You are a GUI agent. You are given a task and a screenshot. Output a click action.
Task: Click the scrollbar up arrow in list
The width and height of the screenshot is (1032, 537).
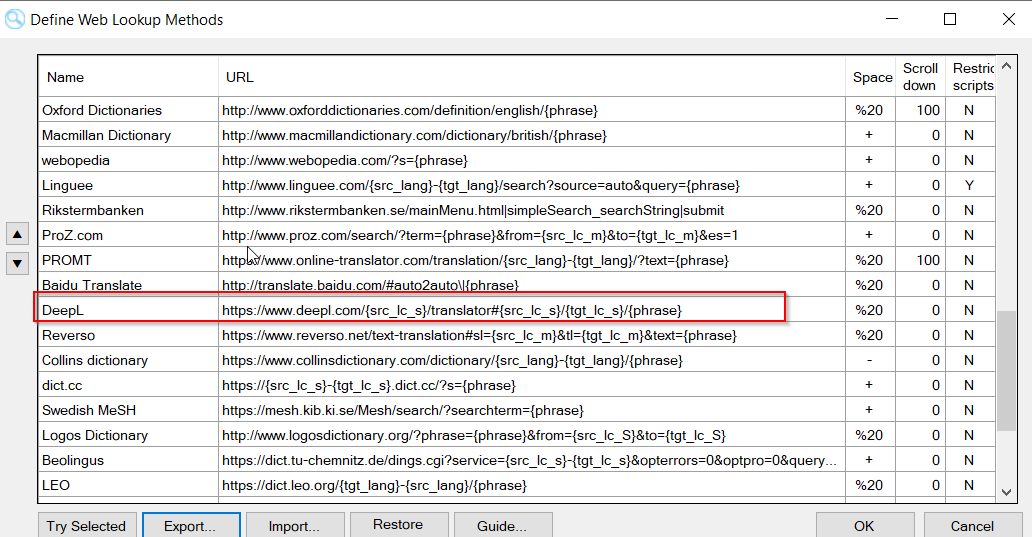[1006, 66]
